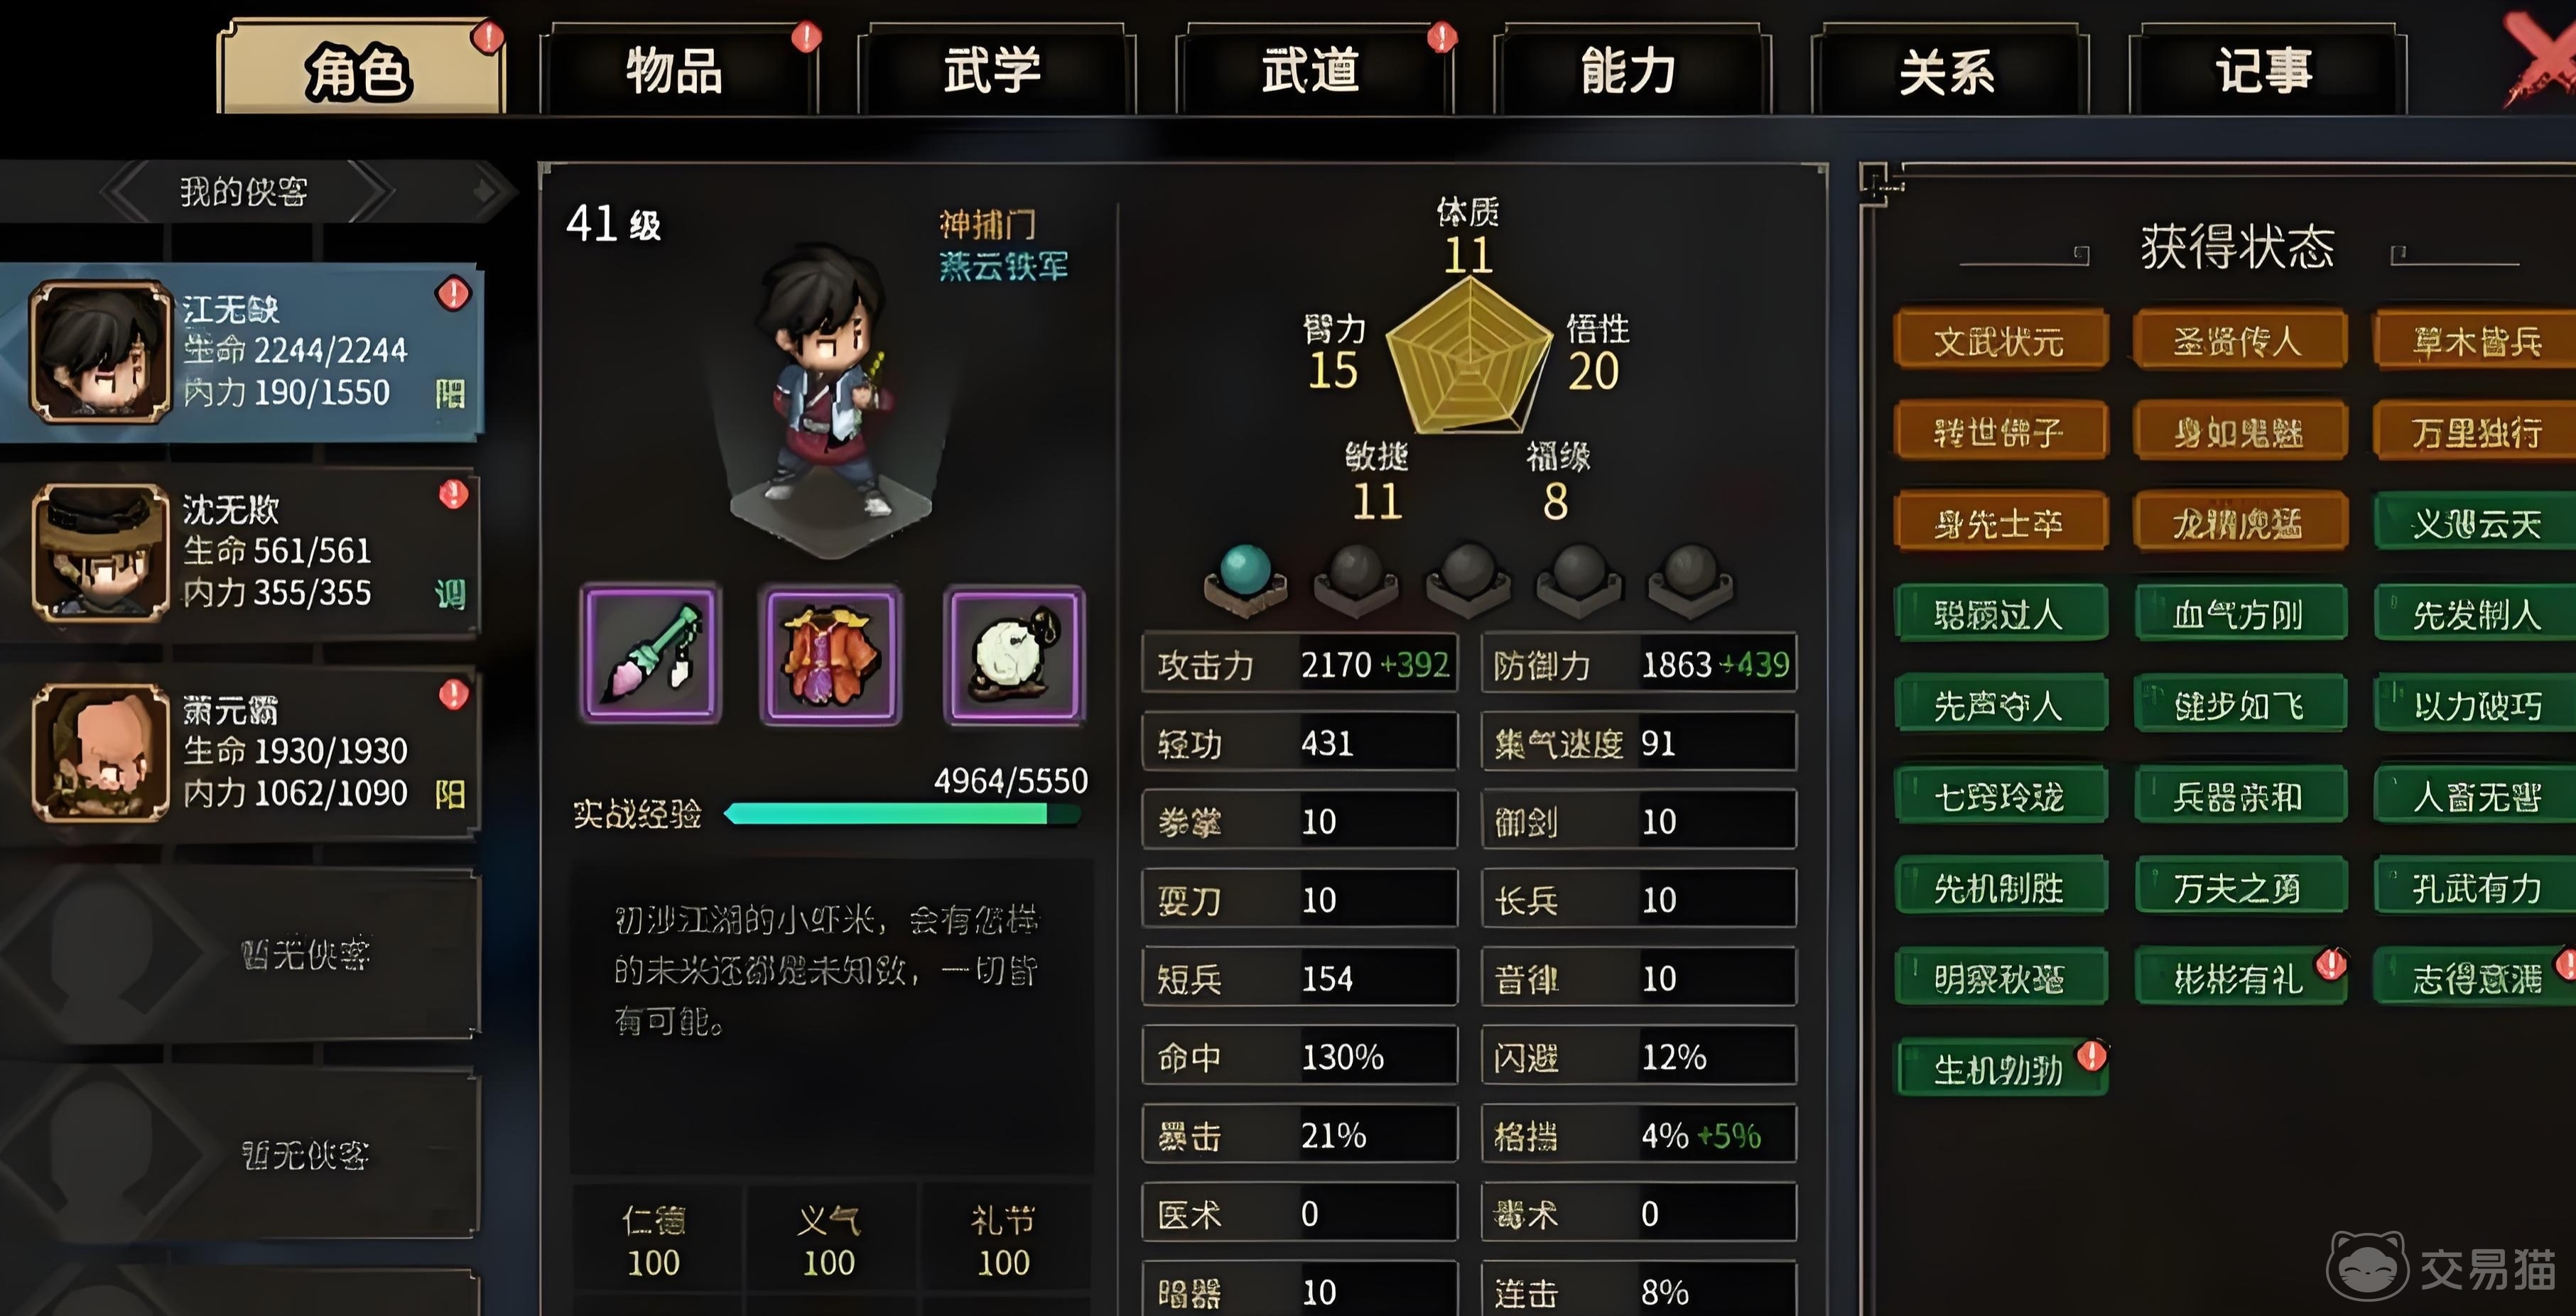
Task: Switch to the 关系 tab
Action: (1948, 70)
